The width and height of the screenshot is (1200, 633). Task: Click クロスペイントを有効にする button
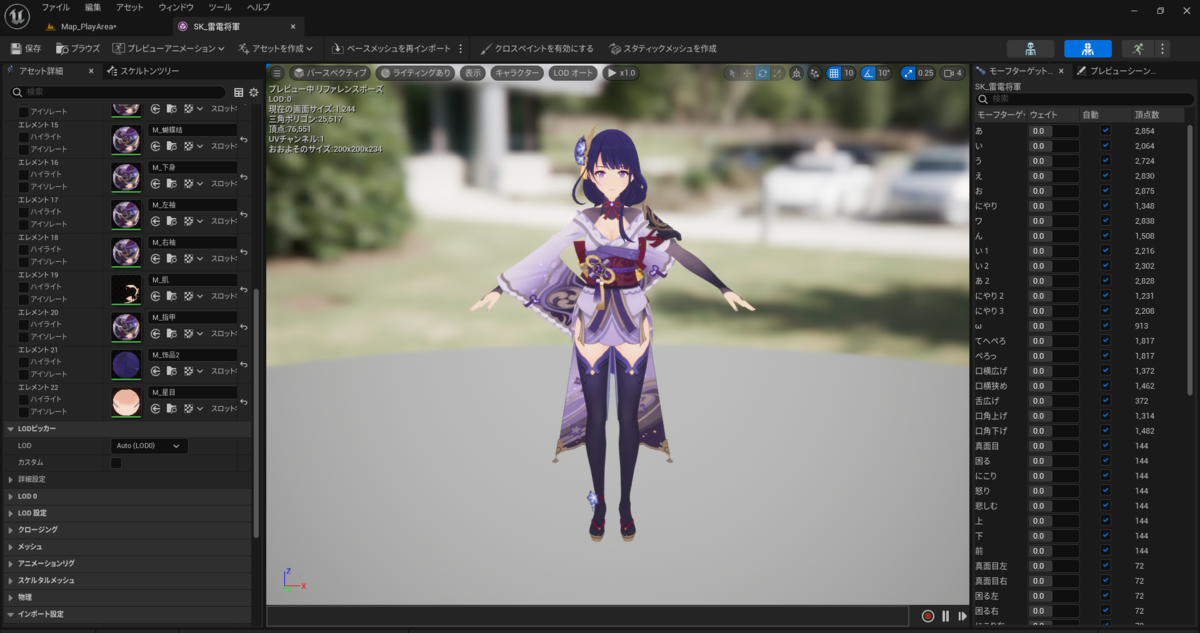536,48
